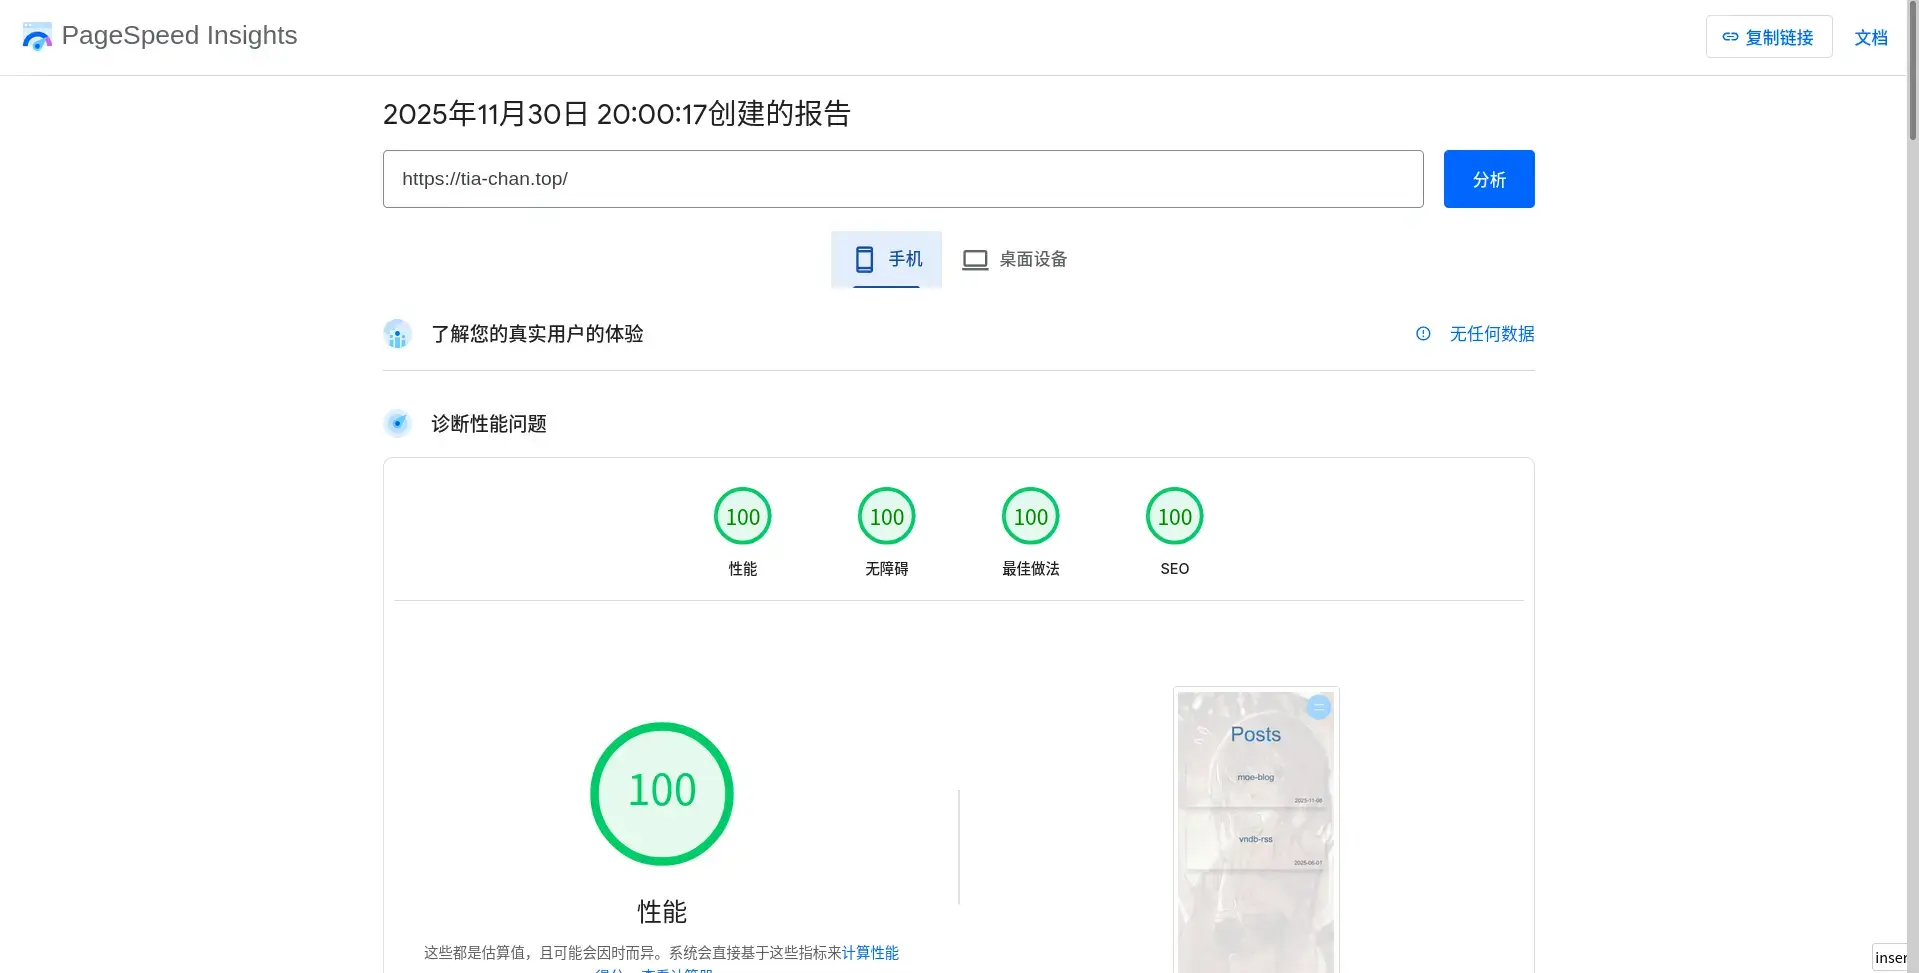
Task: Select the mobile tab (手机)
Action: coord(886,259)
